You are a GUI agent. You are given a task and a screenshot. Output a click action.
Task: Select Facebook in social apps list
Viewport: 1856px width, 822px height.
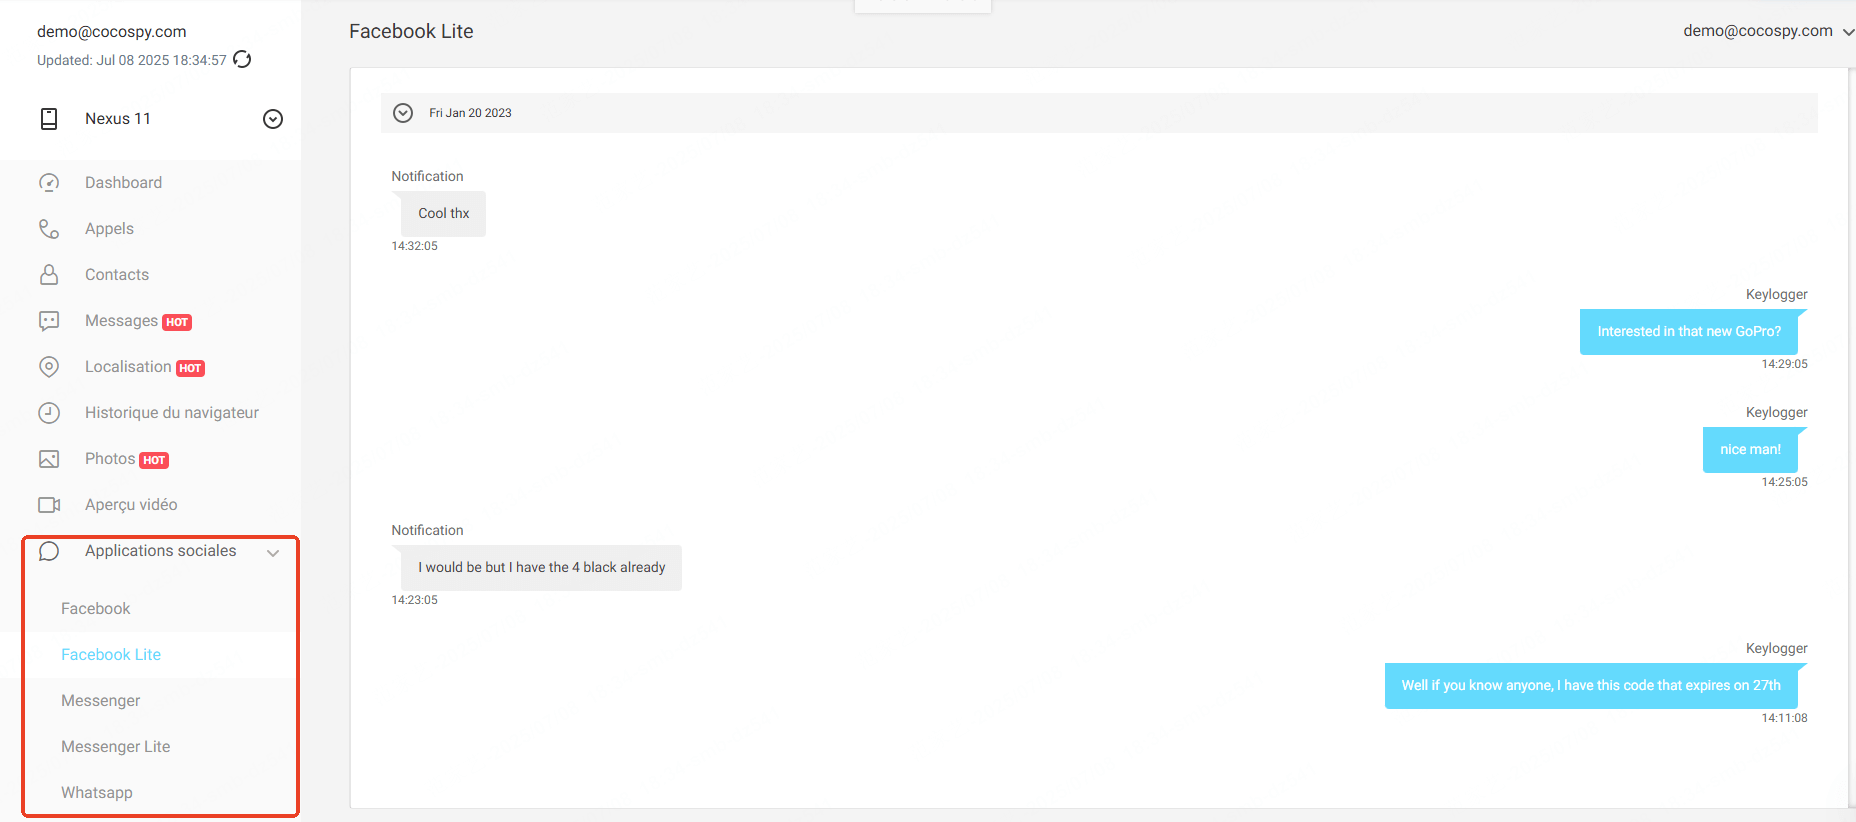point(96,609)
